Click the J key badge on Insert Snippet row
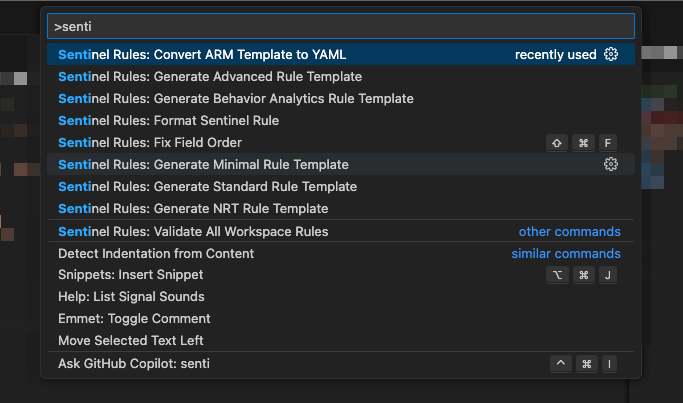Viewport: 683px width, 403px height. pyautogui.click(x=608, y=275)
